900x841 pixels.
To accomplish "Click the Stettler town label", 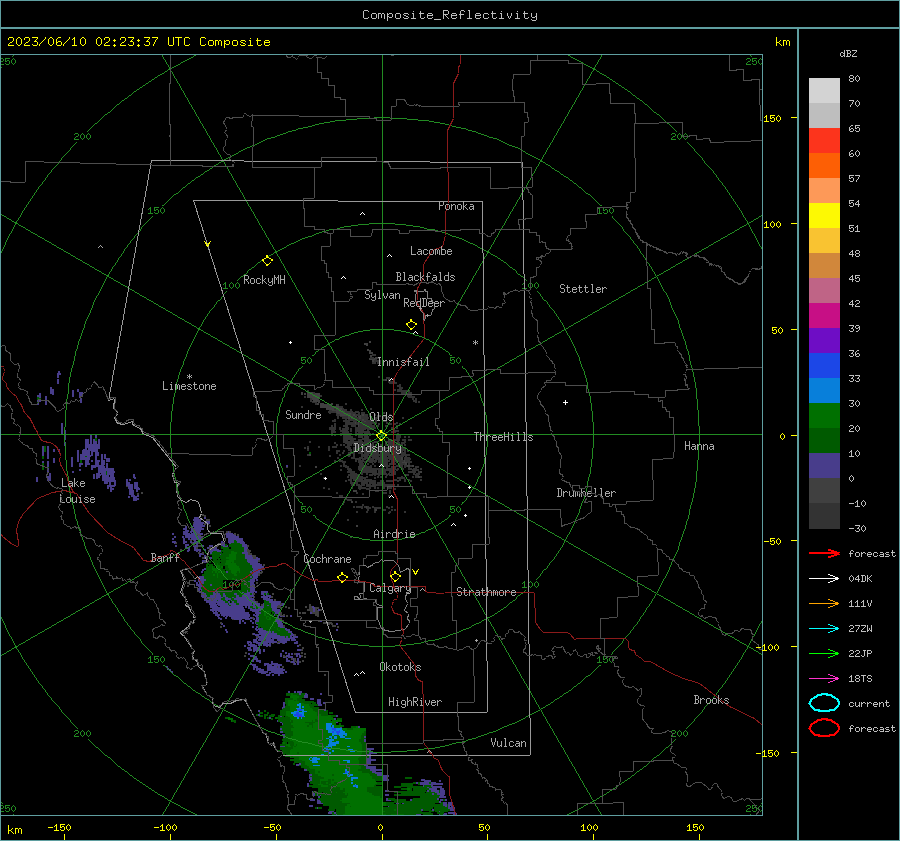I will 583,289.
